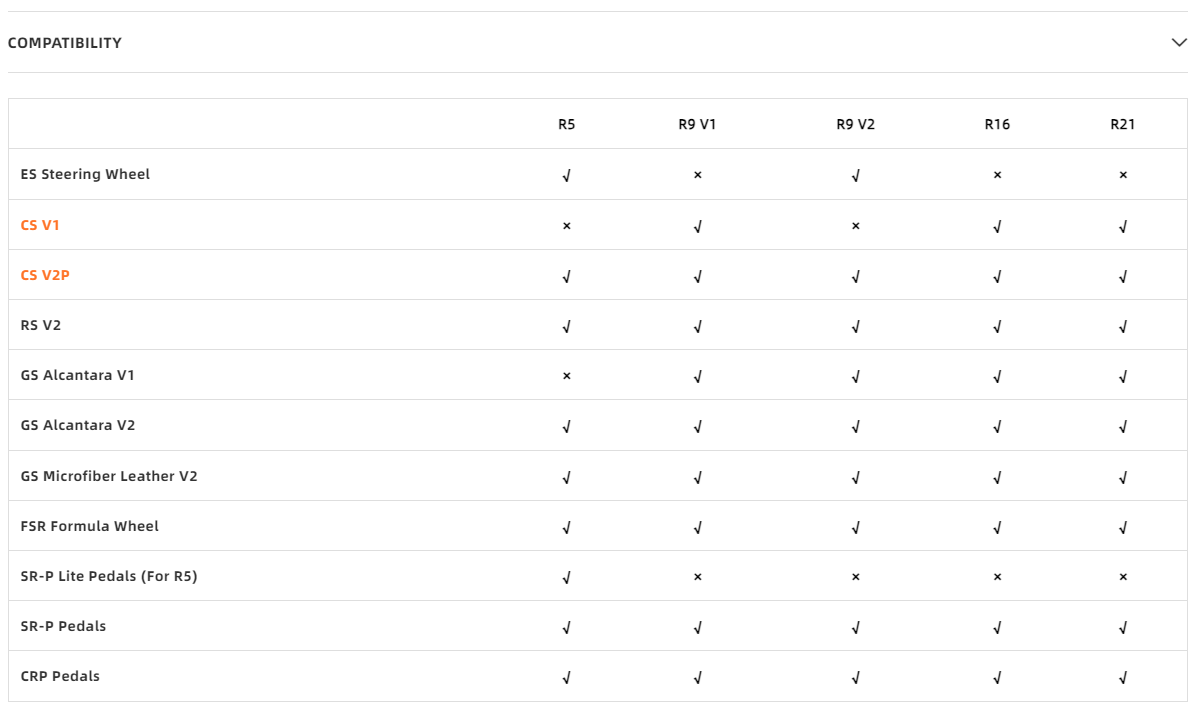Click the R5 column header

tap(567, 125)
